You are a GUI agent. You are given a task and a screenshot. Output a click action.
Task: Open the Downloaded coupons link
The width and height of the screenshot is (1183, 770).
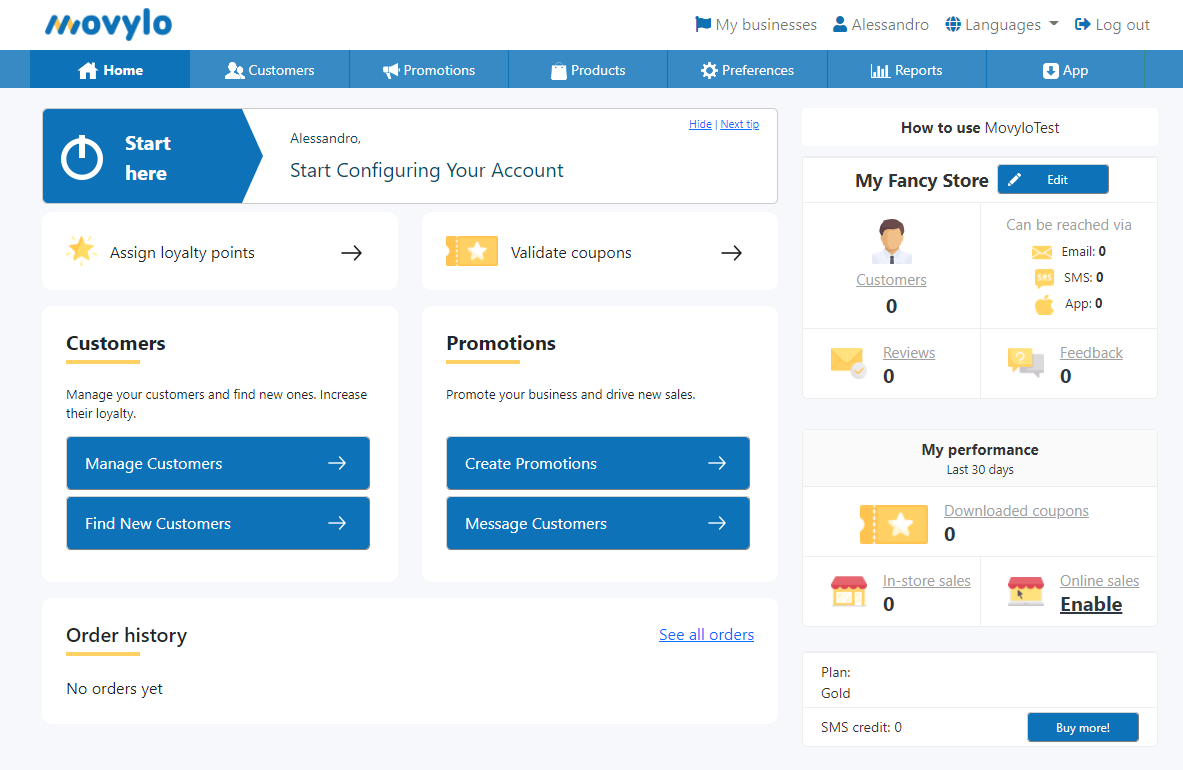point(1016,511)
